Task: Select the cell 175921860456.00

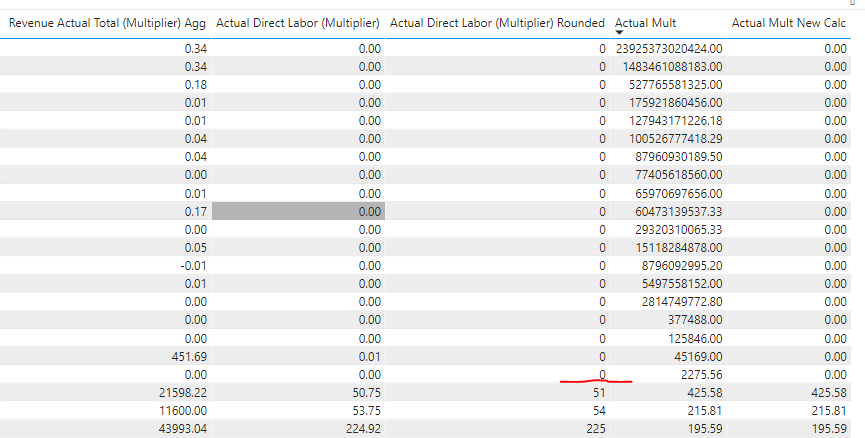Action: click(x=676, y=103)
